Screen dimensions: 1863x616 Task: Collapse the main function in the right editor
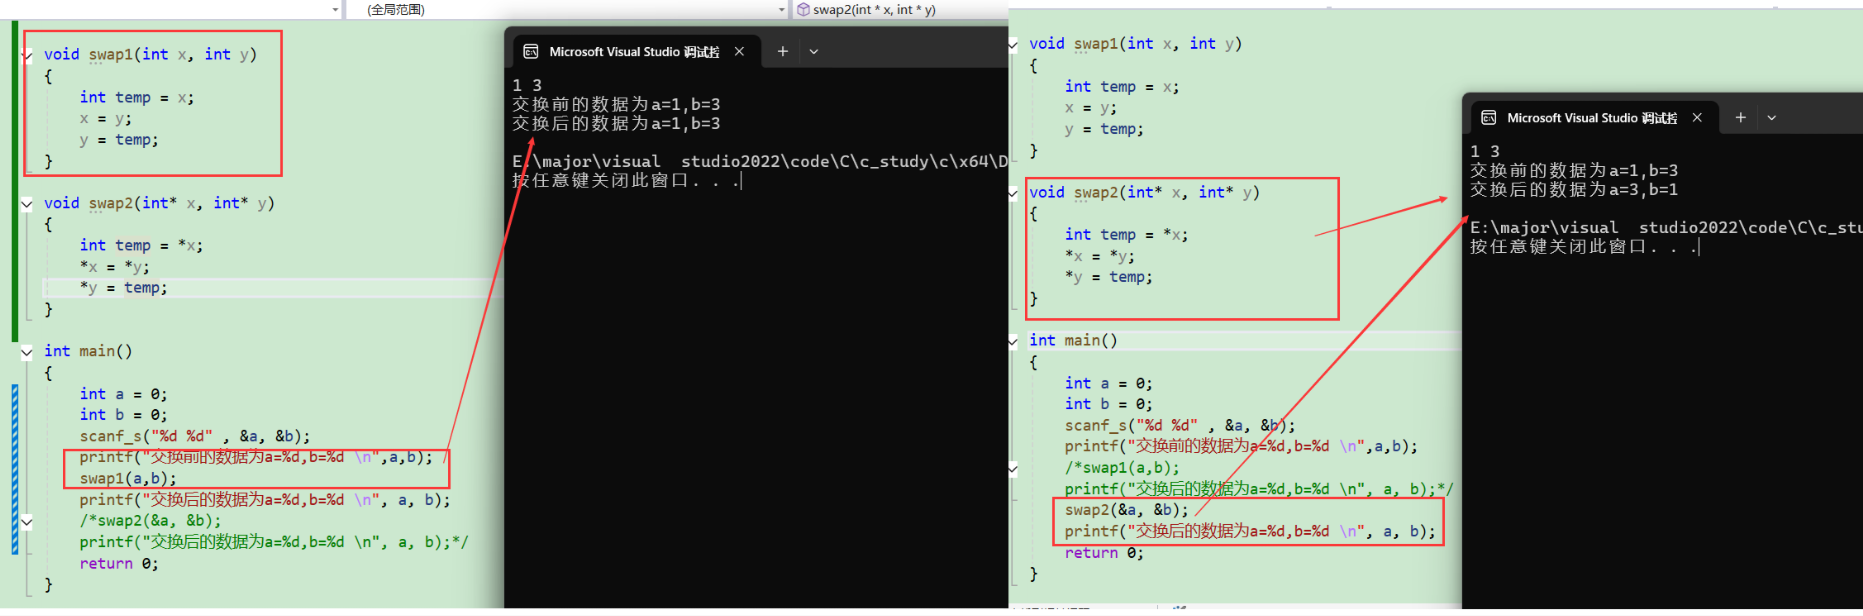click(x=1013, y=341)
